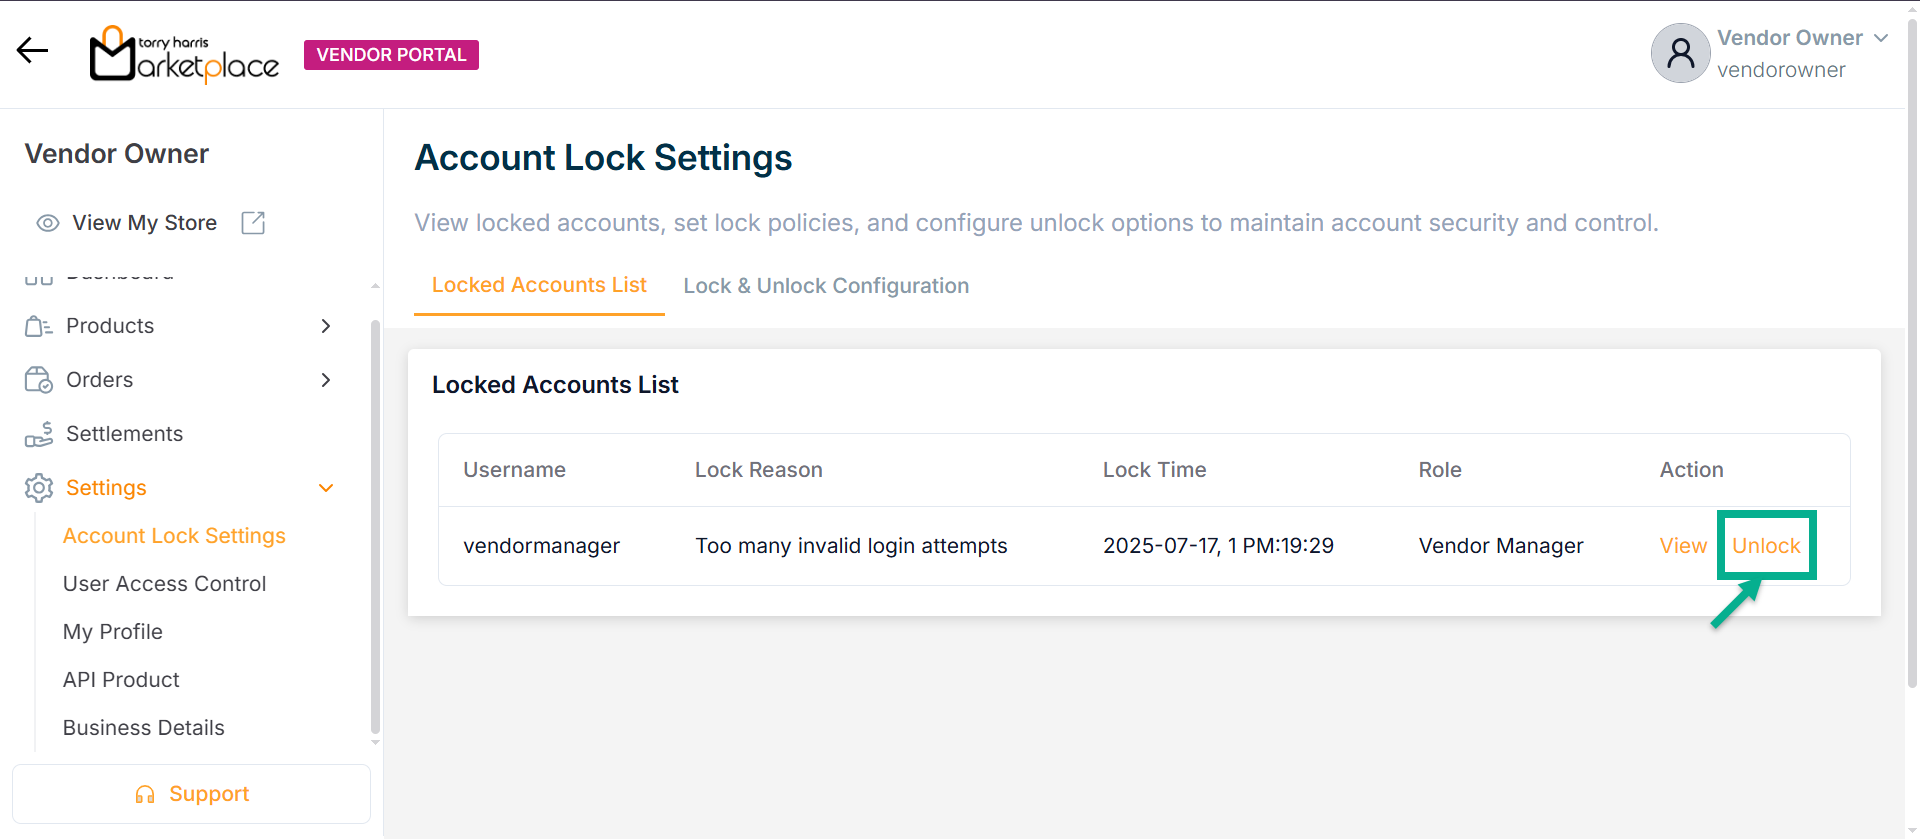Click the Settlements hand-coin icon
The width and height of the screenshot is (1920, 839).
pos(38,434)
